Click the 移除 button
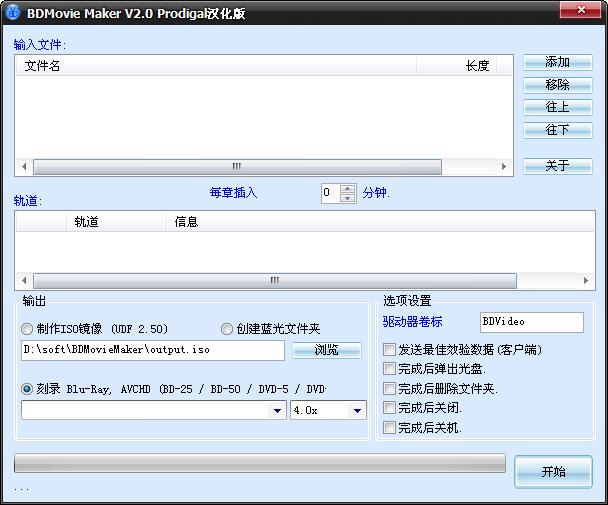 click(x=558, y=85)
